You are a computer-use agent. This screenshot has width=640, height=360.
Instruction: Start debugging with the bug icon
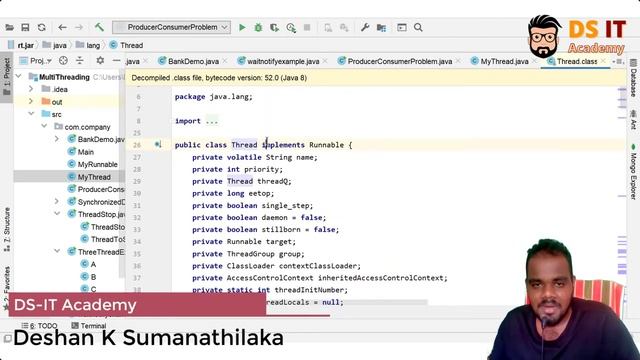(x=258, y=27)
